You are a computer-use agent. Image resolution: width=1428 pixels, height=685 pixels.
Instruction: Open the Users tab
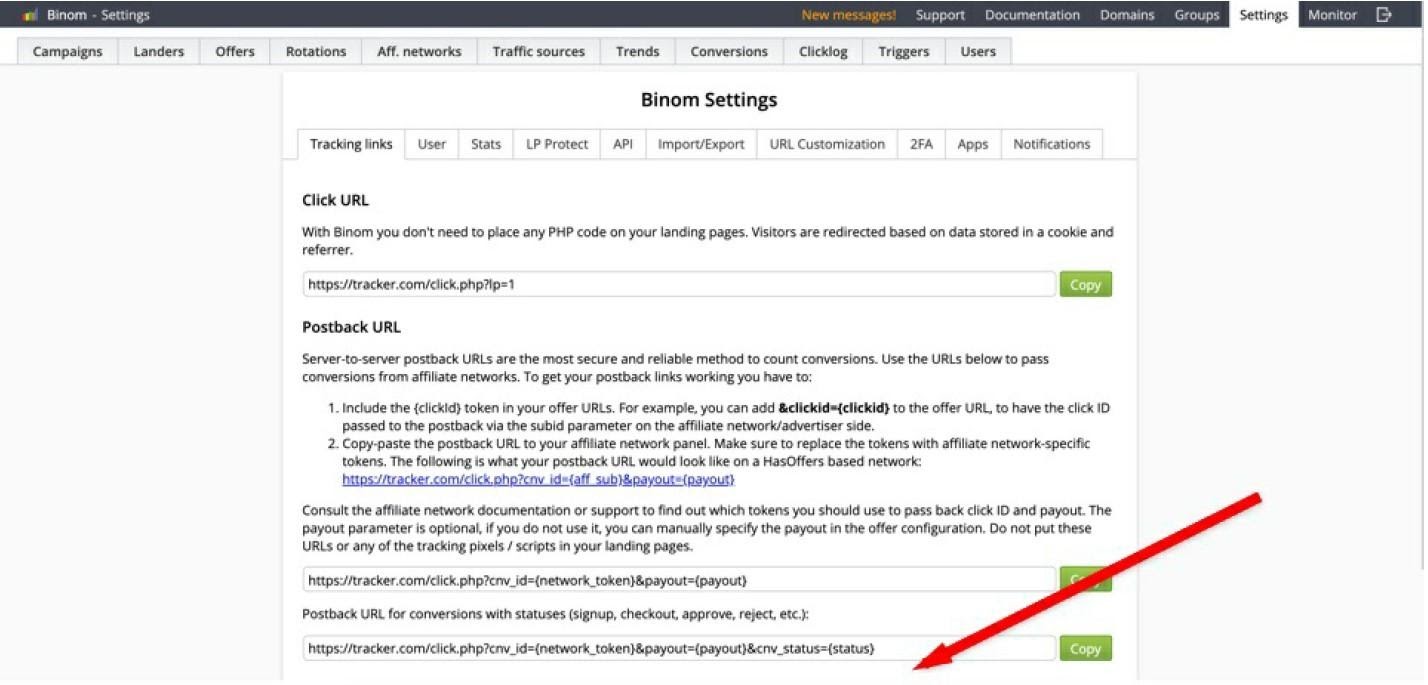978,52
